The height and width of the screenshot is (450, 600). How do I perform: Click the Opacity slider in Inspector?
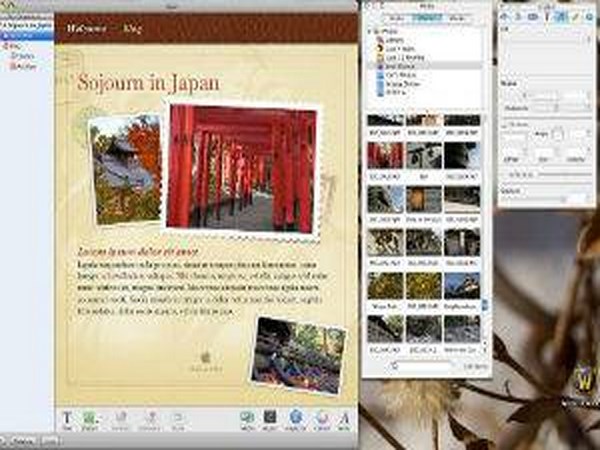(545, 198)
